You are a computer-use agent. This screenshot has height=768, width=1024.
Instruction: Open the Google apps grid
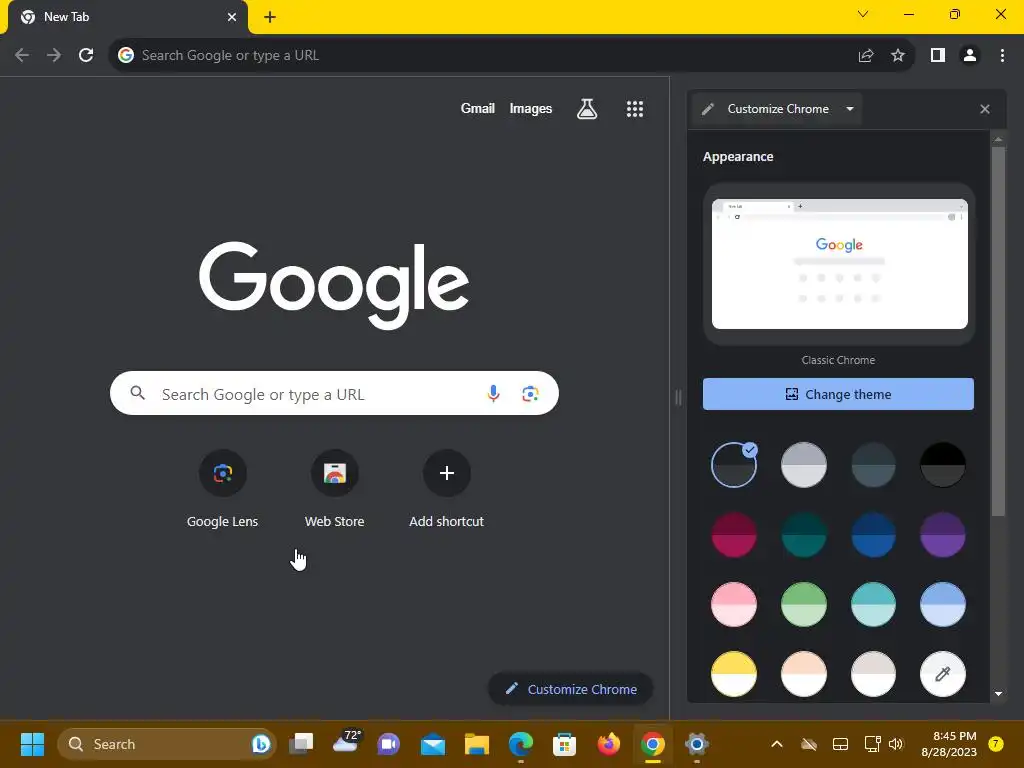(635, 108)
